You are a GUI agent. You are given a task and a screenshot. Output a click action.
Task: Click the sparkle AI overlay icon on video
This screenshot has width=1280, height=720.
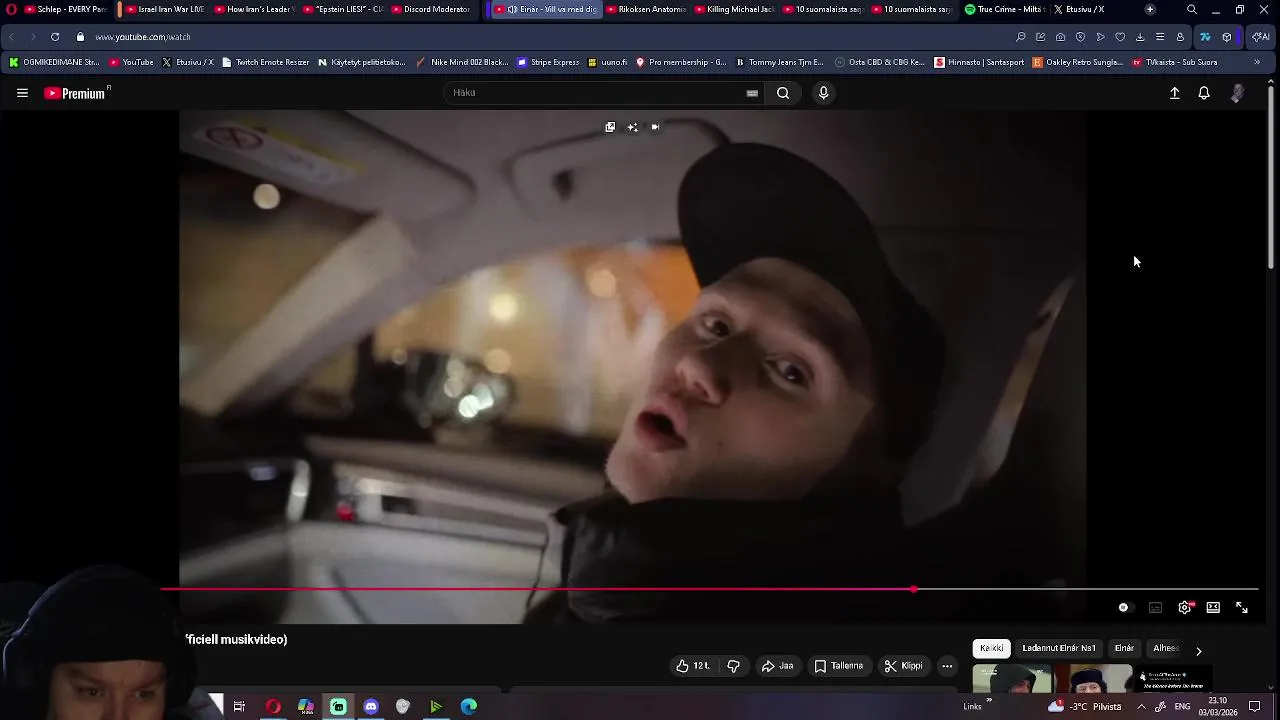(632, 127)
